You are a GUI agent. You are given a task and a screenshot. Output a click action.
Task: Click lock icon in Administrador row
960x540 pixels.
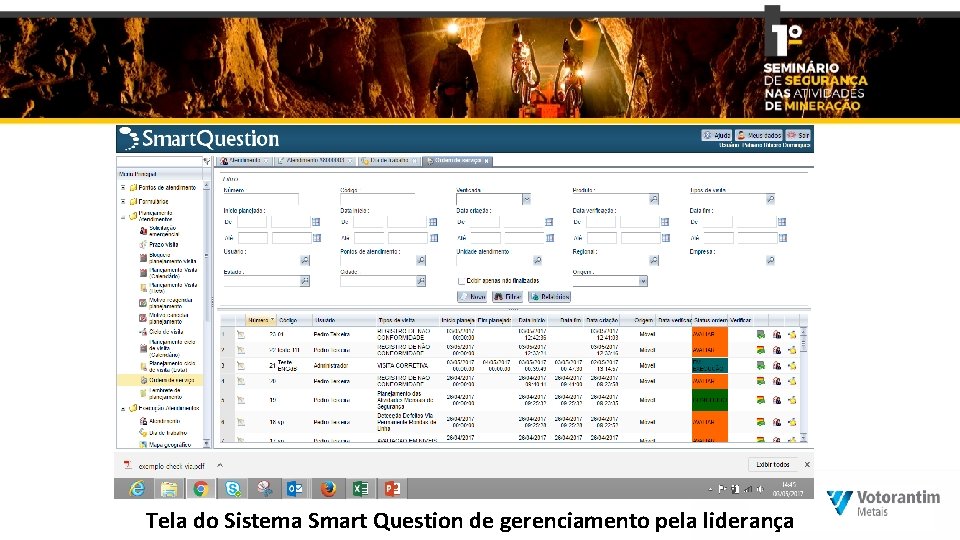(776, 366)
